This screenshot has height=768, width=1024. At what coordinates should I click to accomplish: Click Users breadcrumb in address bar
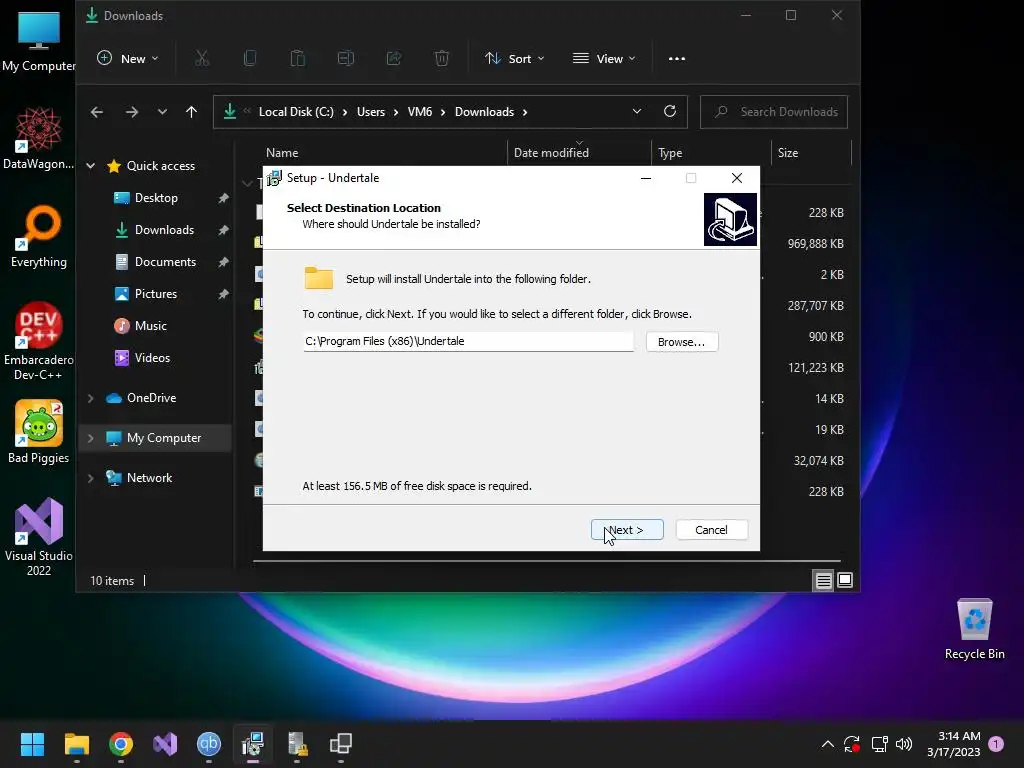[x=371, y=112]
